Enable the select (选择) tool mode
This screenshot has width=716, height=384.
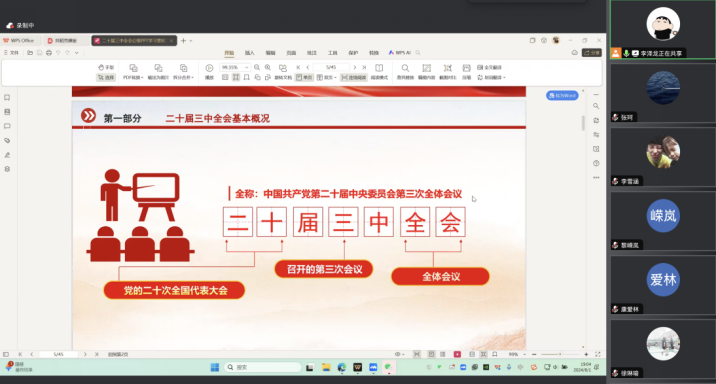pos(105,78)
